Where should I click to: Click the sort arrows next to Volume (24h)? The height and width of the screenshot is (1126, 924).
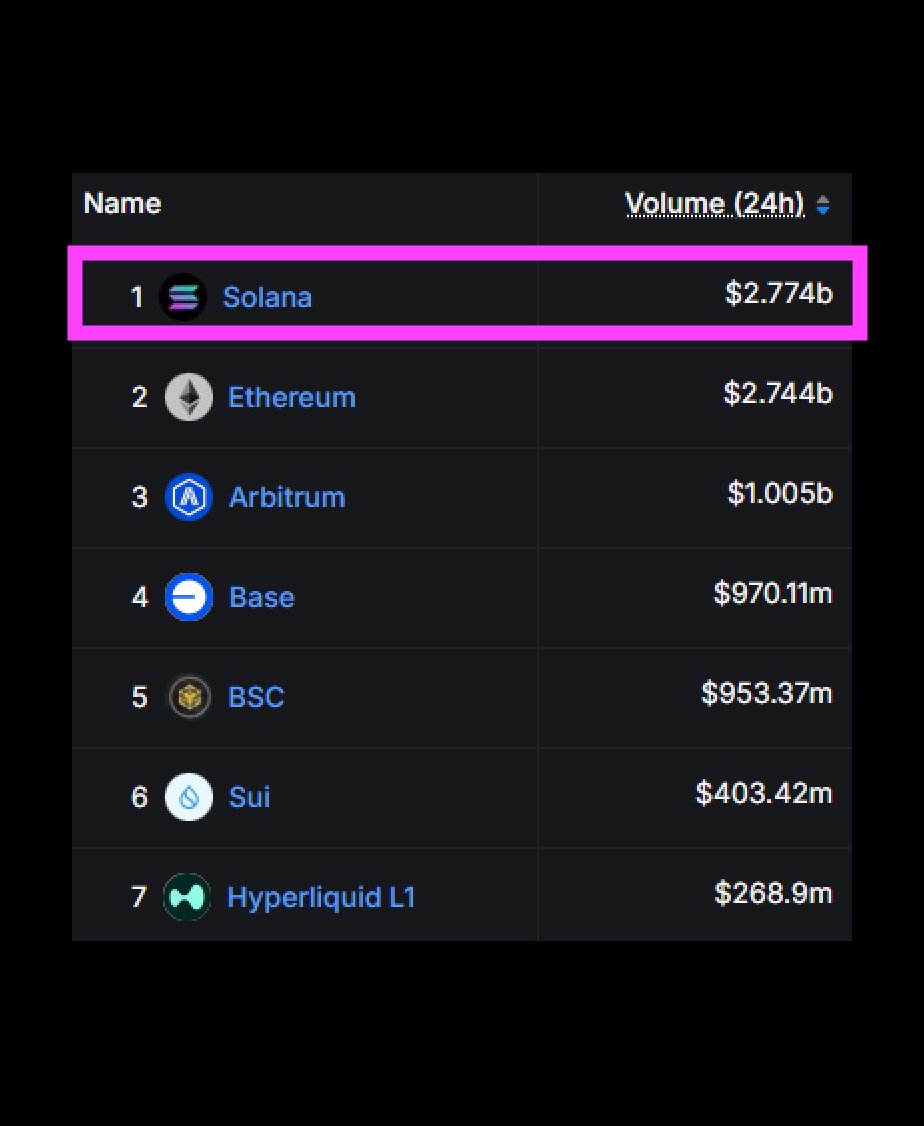[822, 204]
